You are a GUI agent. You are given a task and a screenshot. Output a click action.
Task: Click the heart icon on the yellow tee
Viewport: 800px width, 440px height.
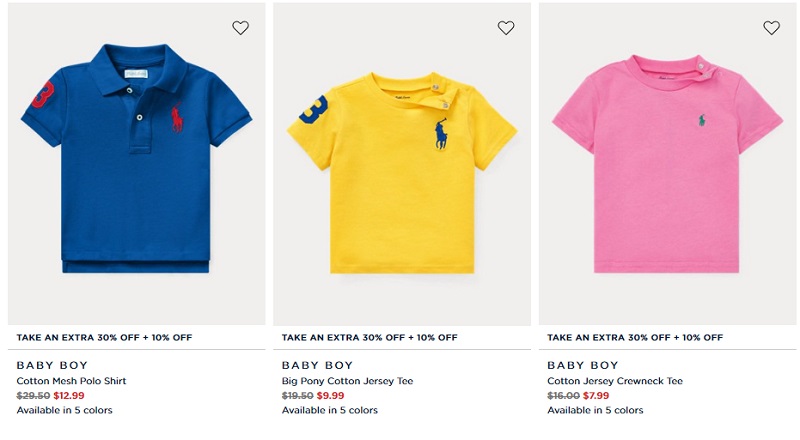pos(506,28)
